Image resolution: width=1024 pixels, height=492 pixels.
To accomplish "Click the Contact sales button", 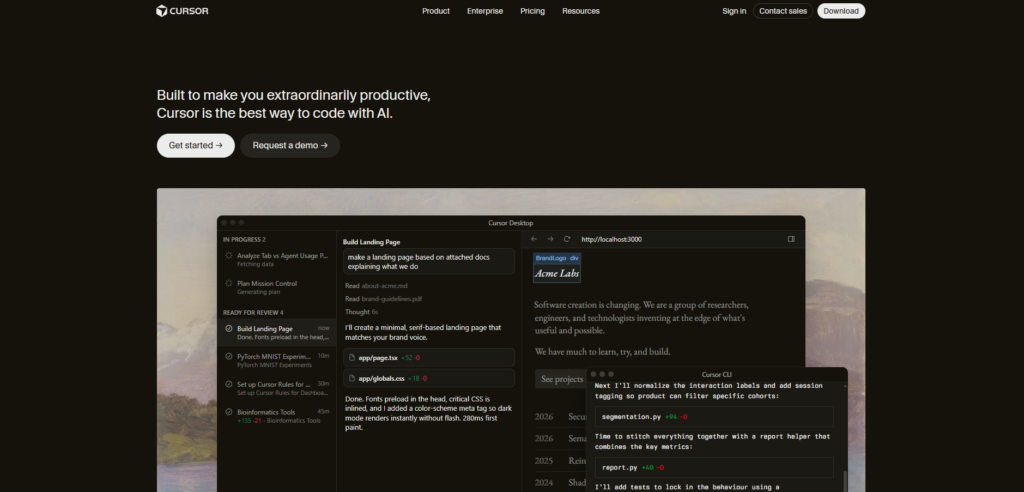I will coord(782,11).
